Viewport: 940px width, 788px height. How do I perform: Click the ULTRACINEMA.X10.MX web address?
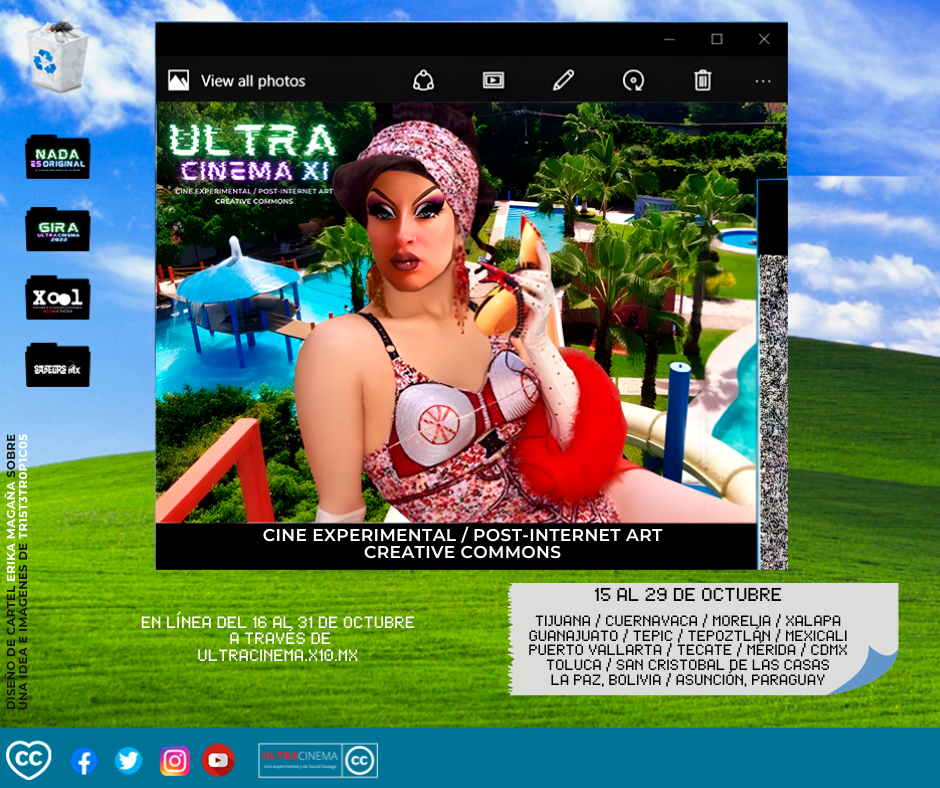click(x=278, y=655)
